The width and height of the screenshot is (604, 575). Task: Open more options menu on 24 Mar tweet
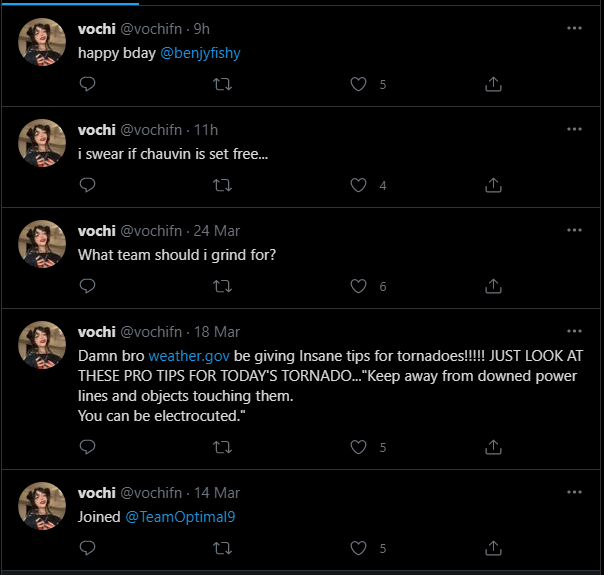tap(574, 229)
